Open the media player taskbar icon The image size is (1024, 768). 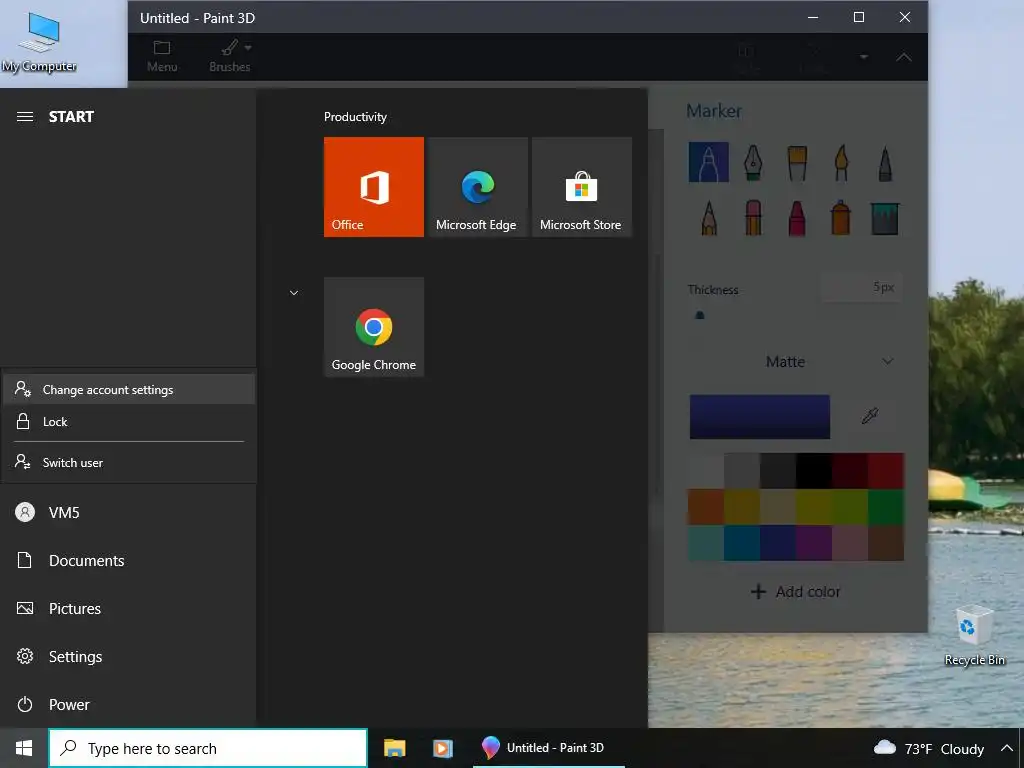coord(443,748)
